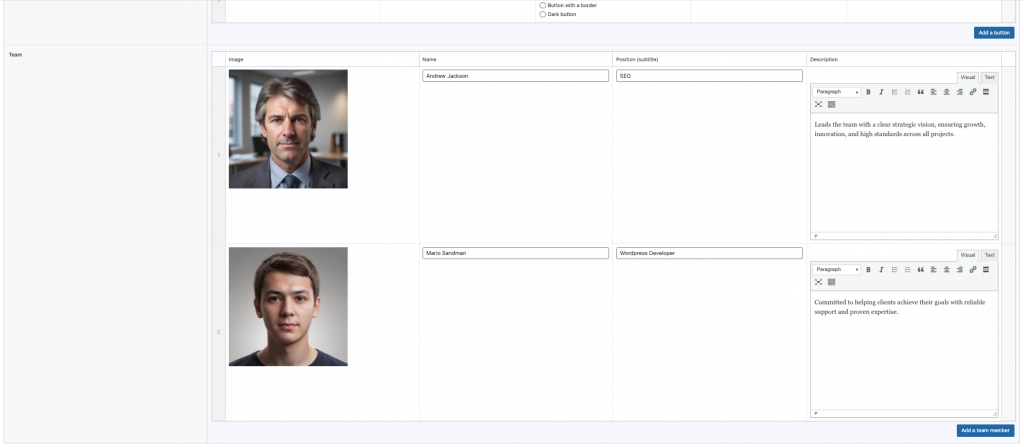The height and width of the screenshot is (447, 1024).
Task: Open fullscreen mode for Andrew Jackson's description editor
Action: [x=818, y=105]
